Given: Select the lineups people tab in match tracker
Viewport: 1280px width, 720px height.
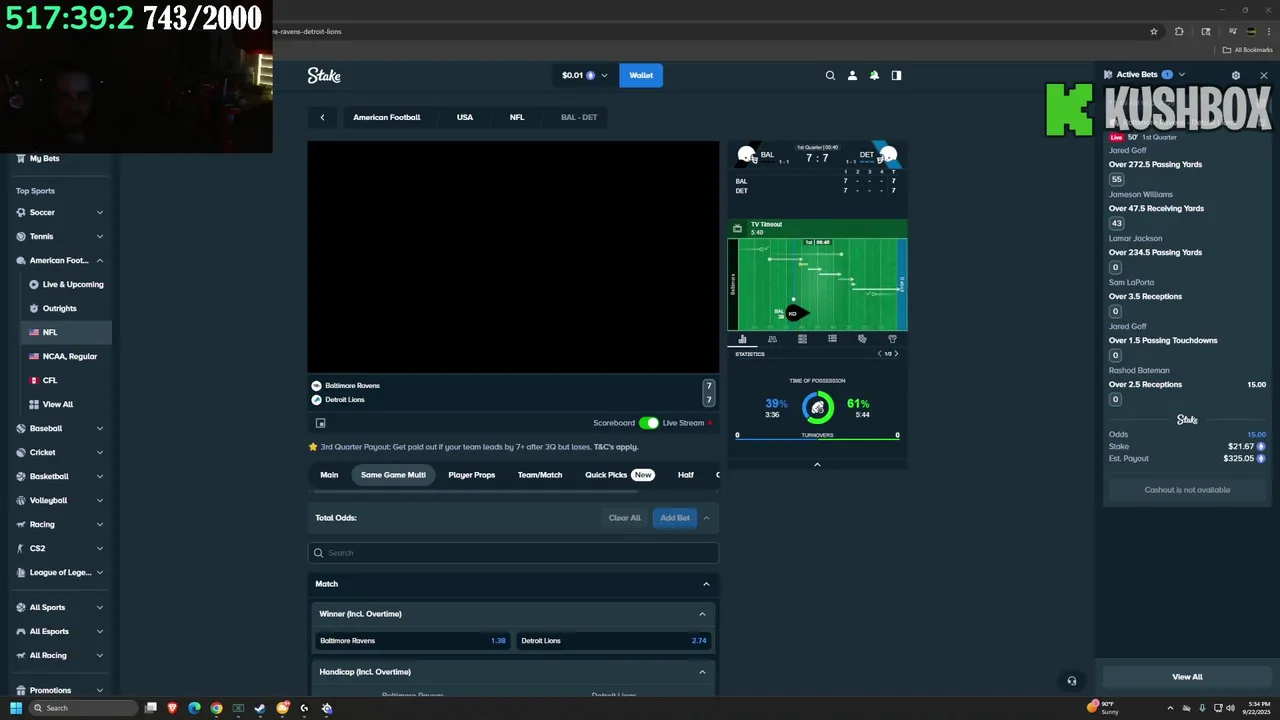Looking at the screenshot, I should pyautogui.click(x=772, y=339).
